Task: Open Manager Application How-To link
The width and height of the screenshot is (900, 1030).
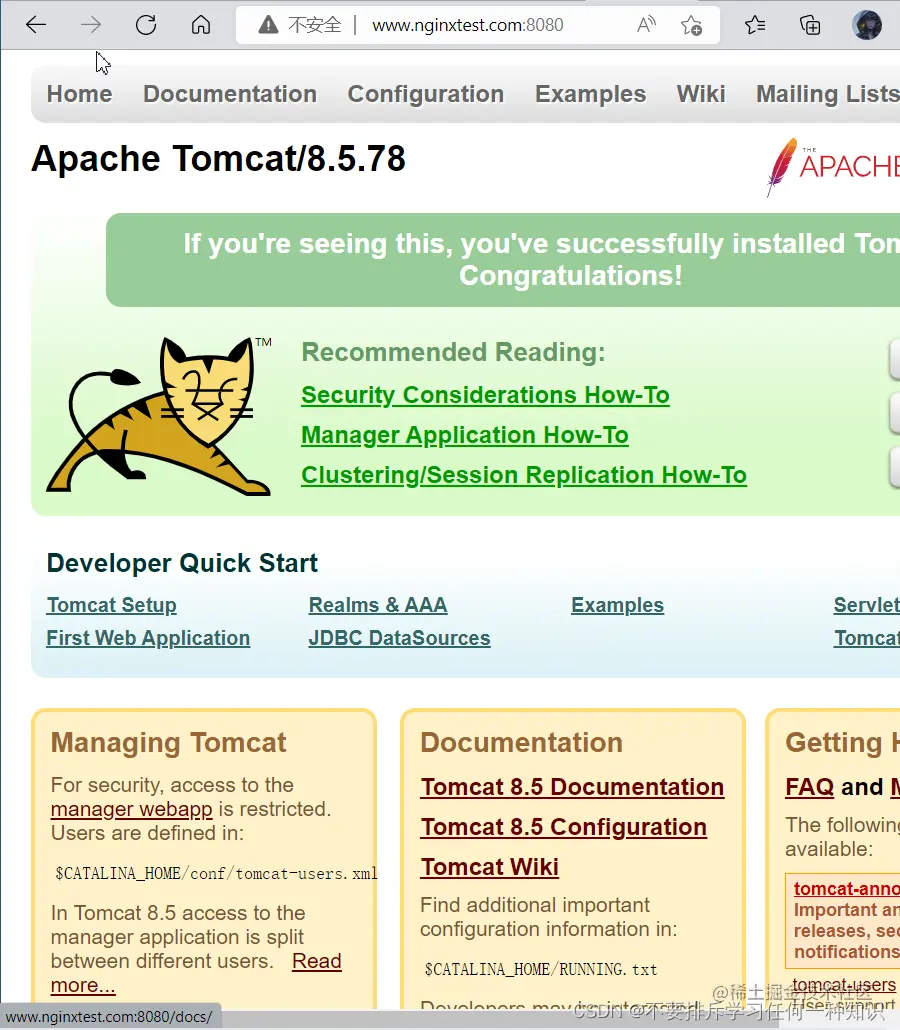Action: 464,436
